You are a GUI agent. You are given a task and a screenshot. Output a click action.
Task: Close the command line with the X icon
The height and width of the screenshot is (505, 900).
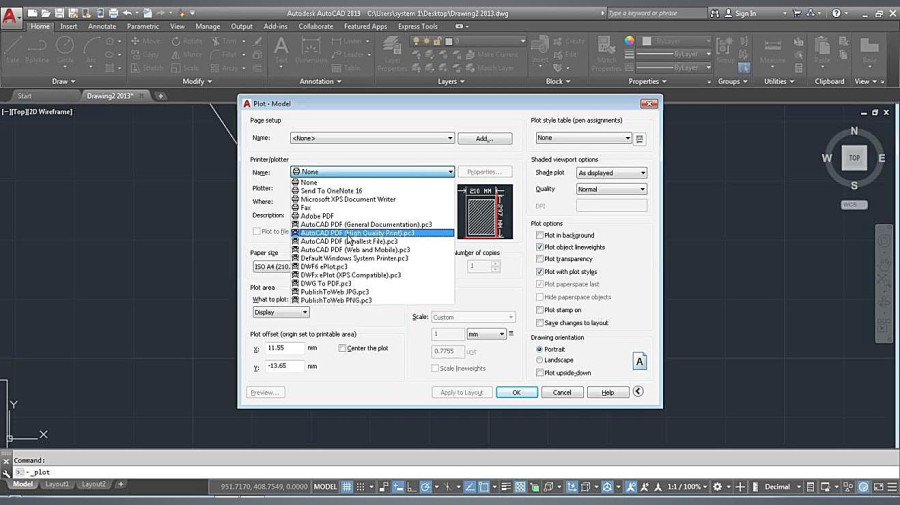pyautogui.click(x=6, y=461)
